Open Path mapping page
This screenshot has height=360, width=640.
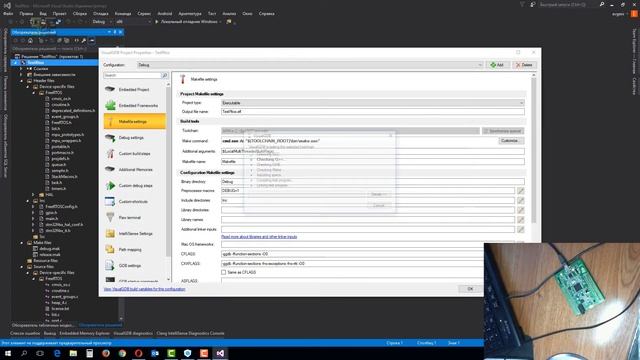click(x=135, y=249)
